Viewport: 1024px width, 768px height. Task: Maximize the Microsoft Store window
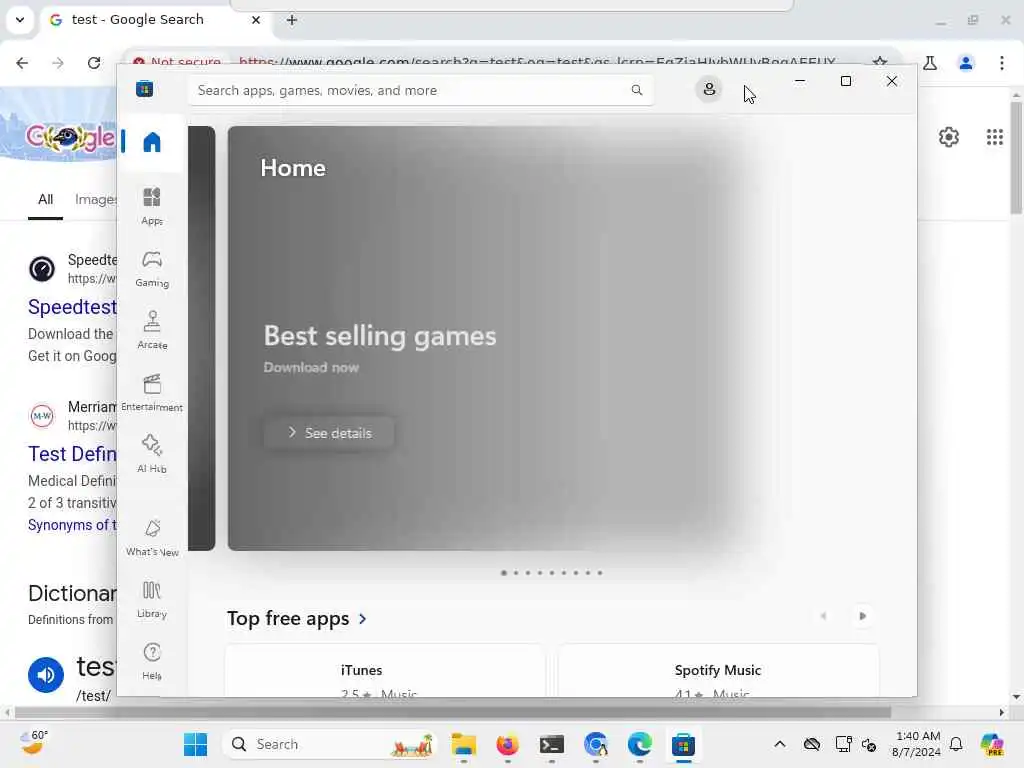point(846,81)
